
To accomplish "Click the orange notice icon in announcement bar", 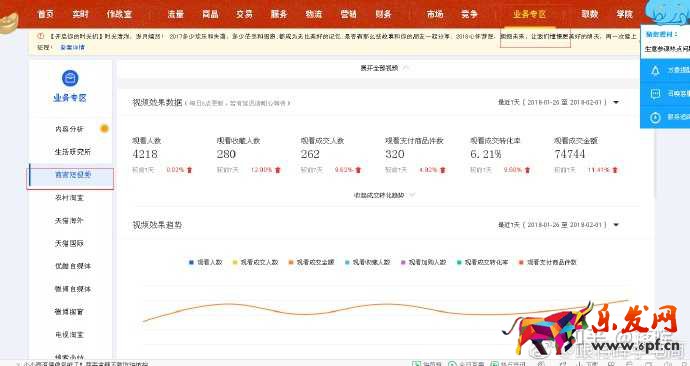I will click(40, 36).
